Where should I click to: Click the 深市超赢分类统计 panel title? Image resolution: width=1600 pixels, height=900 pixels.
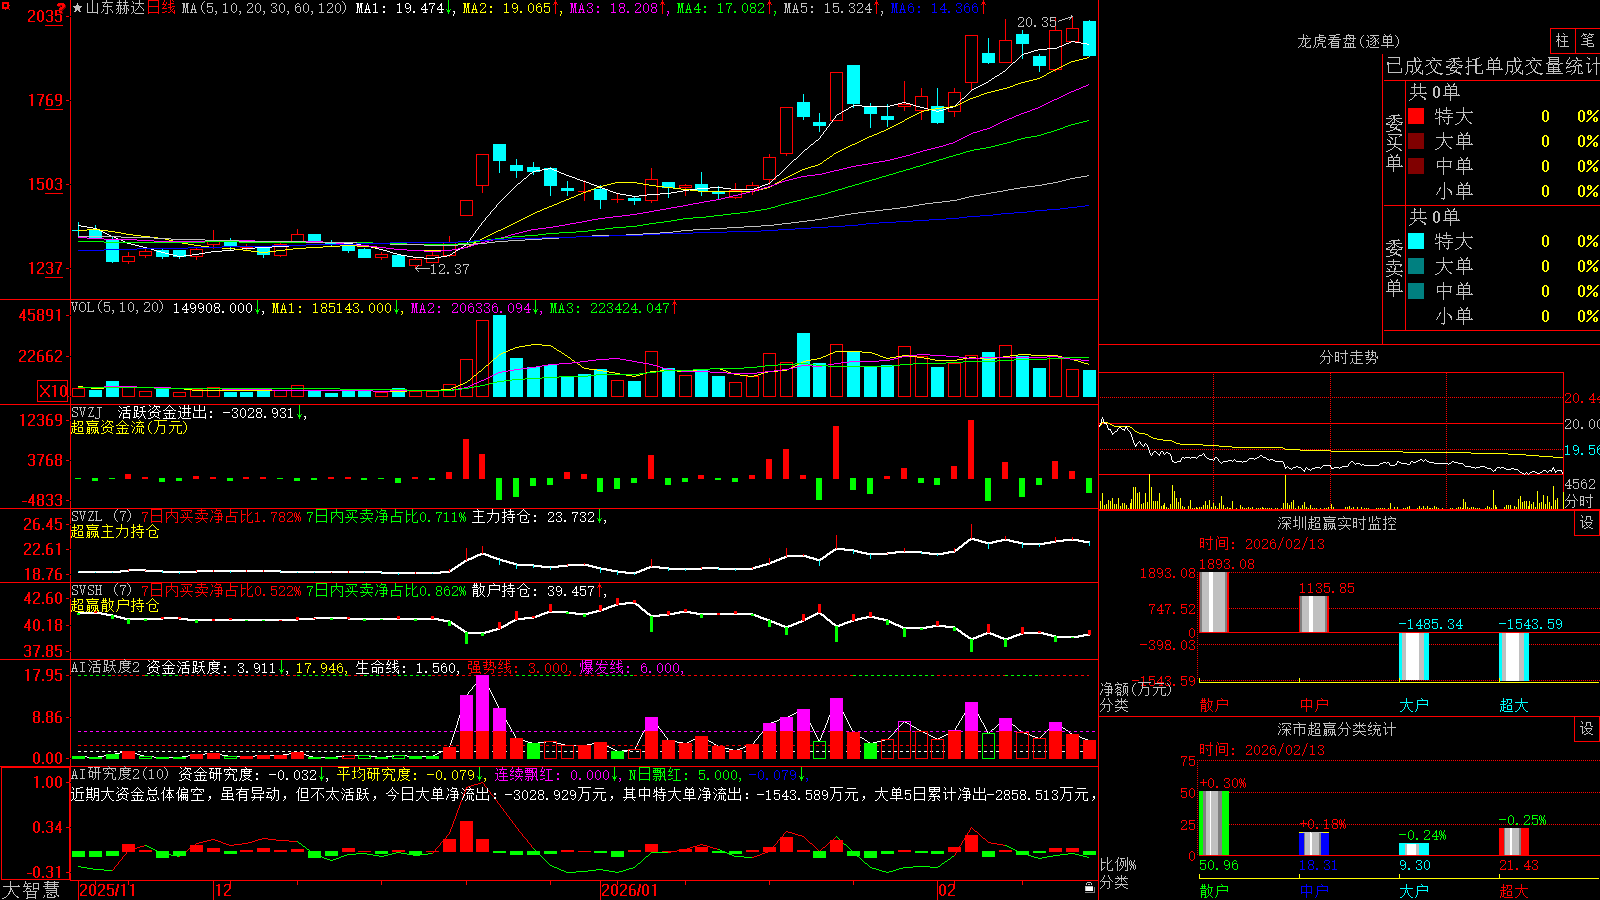pyautogui.click(x=1336, y=729)
